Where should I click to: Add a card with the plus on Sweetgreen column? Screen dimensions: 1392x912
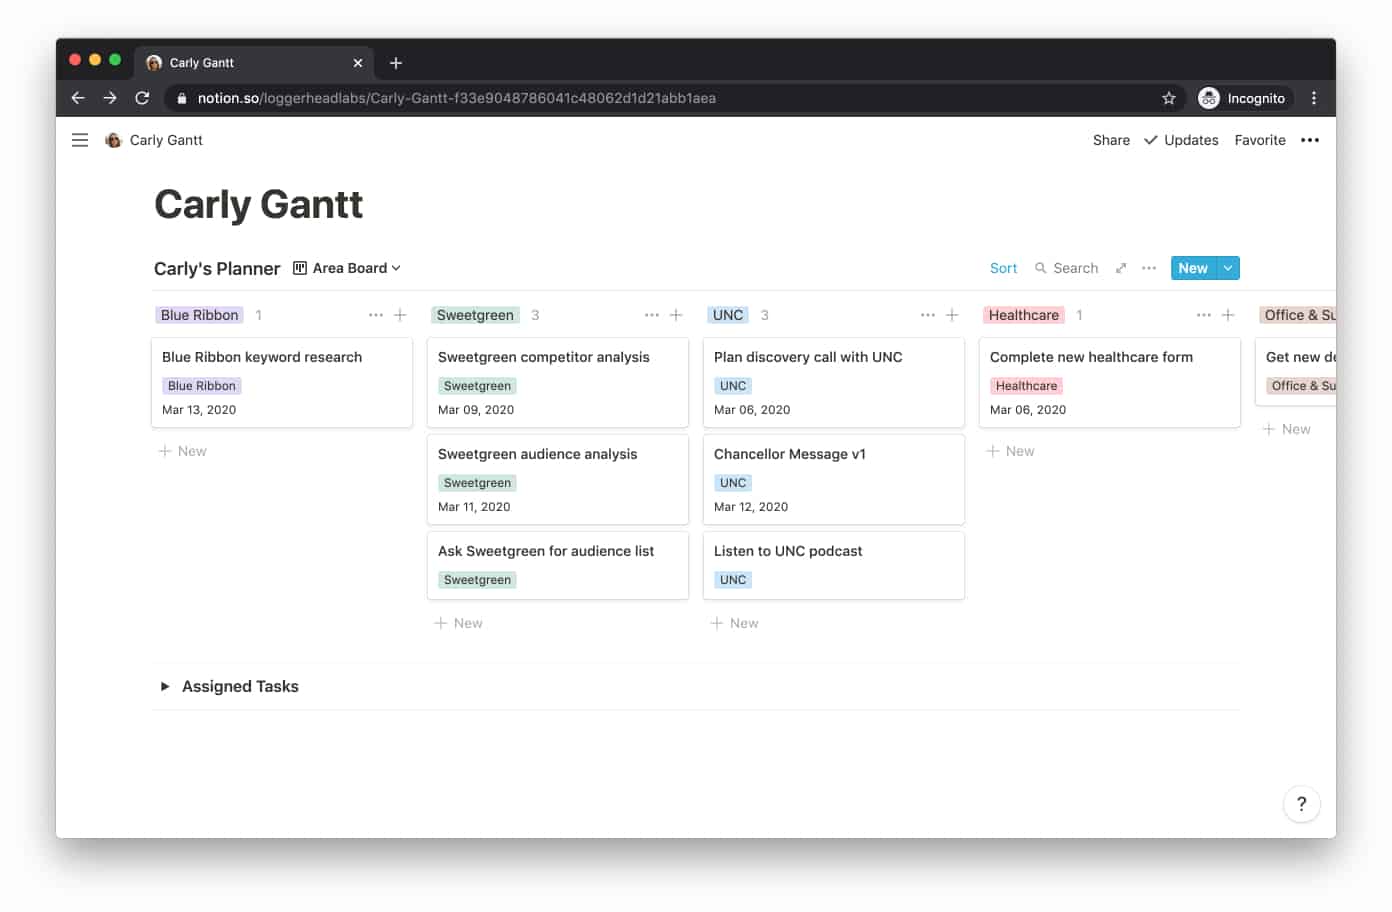[676, 314]
